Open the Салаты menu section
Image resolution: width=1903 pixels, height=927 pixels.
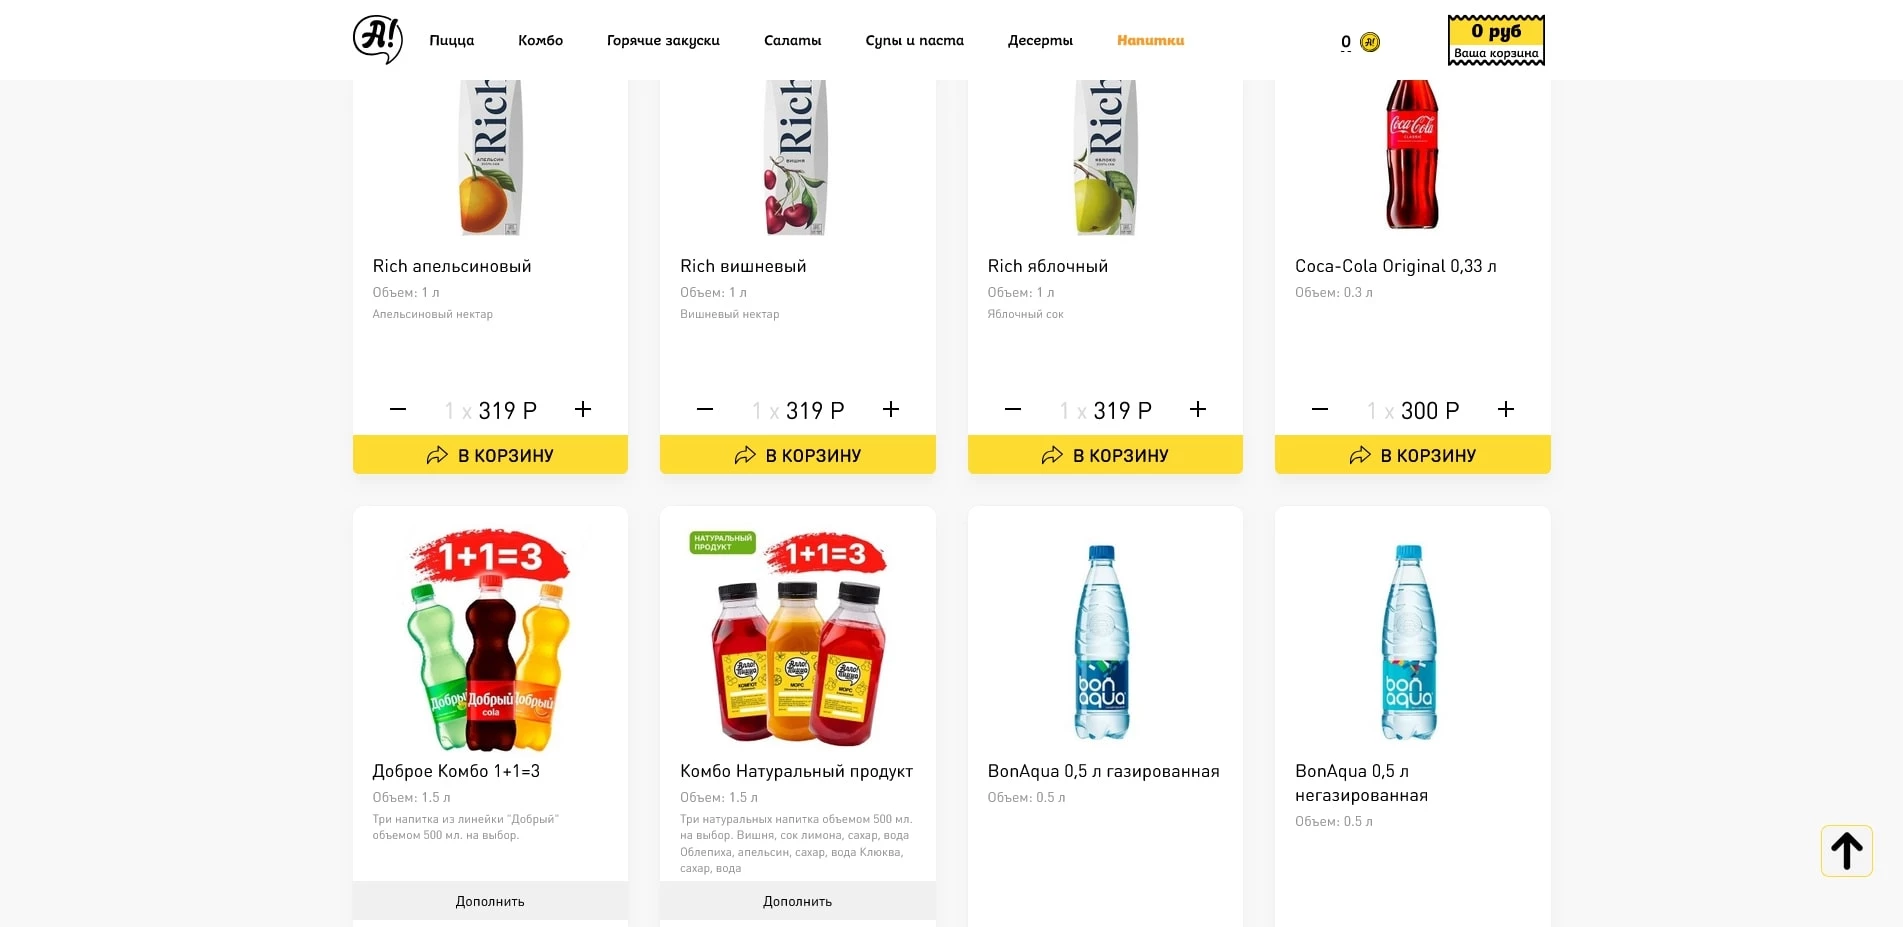coord(792,41)
